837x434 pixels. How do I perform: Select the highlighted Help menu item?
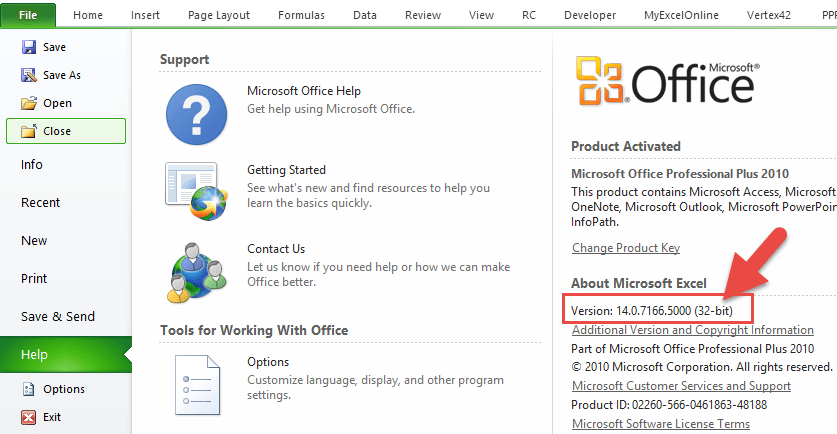point(66,354)
